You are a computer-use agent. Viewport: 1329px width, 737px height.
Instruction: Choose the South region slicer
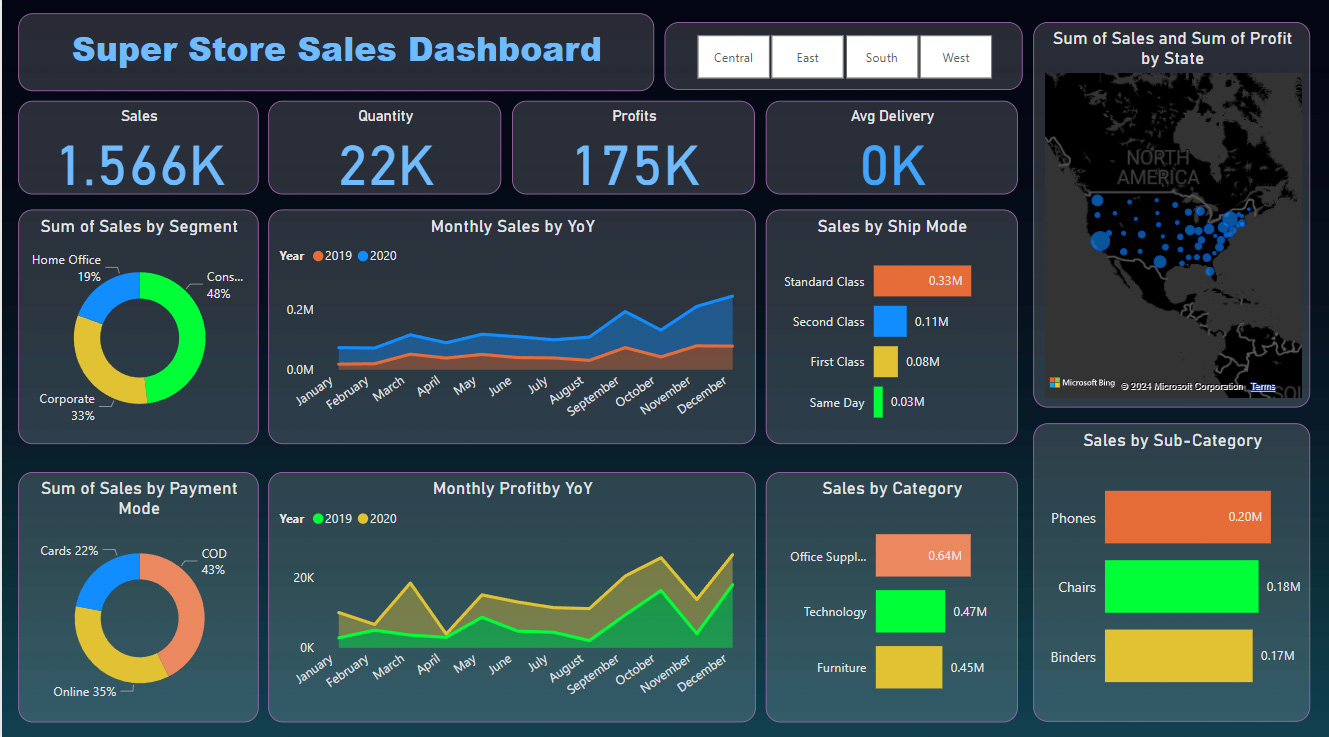881,57
